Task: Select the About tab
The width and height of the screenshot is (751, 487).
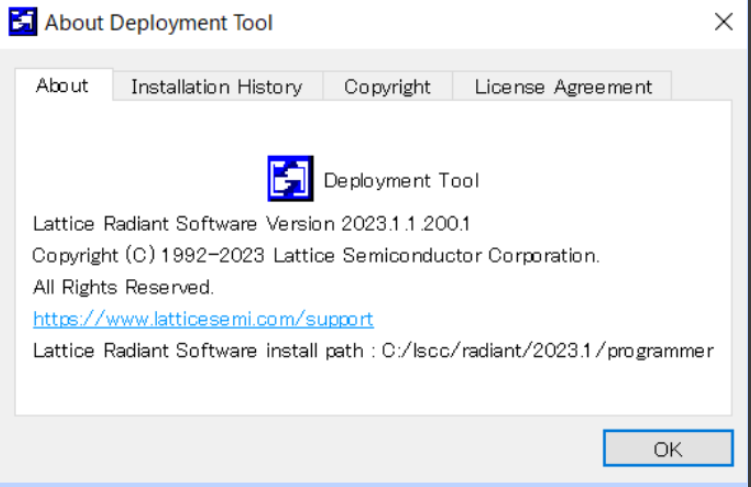Action: click(x=64, y=86)
